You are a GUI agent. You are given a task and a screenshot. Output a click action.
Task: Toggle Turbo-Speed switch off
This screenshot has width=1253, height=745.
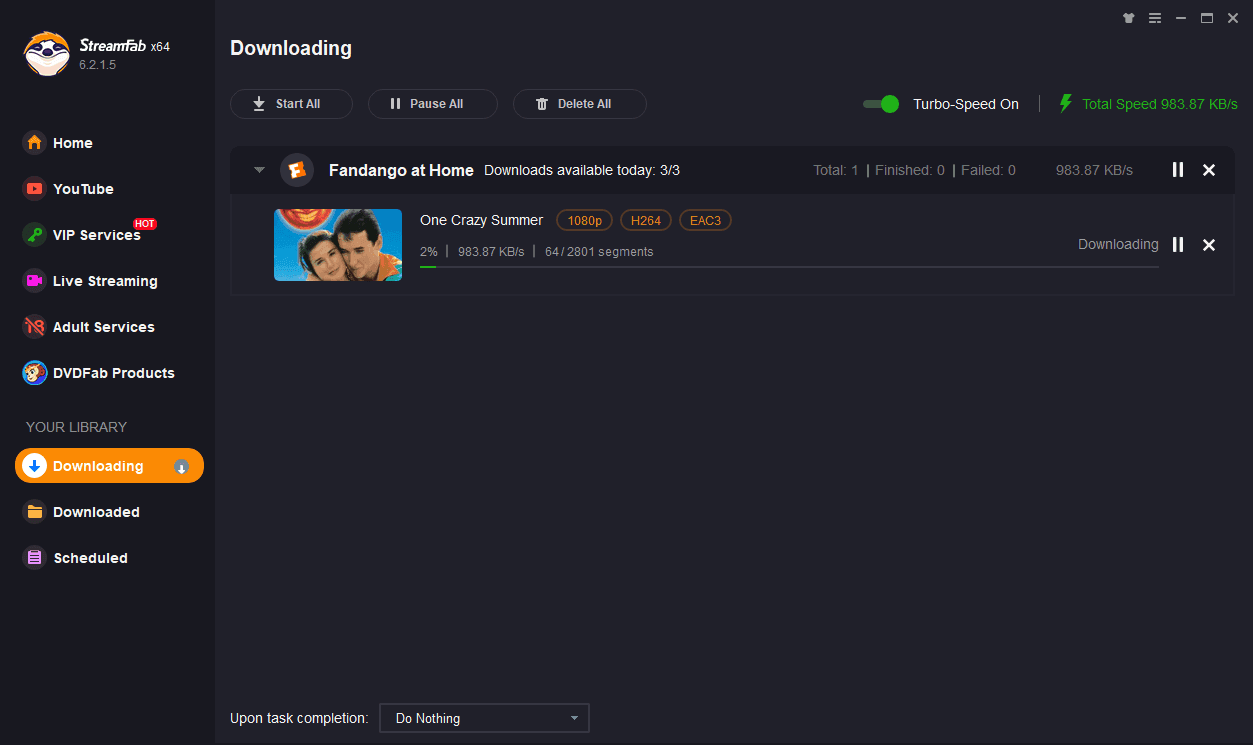(881, 104)
